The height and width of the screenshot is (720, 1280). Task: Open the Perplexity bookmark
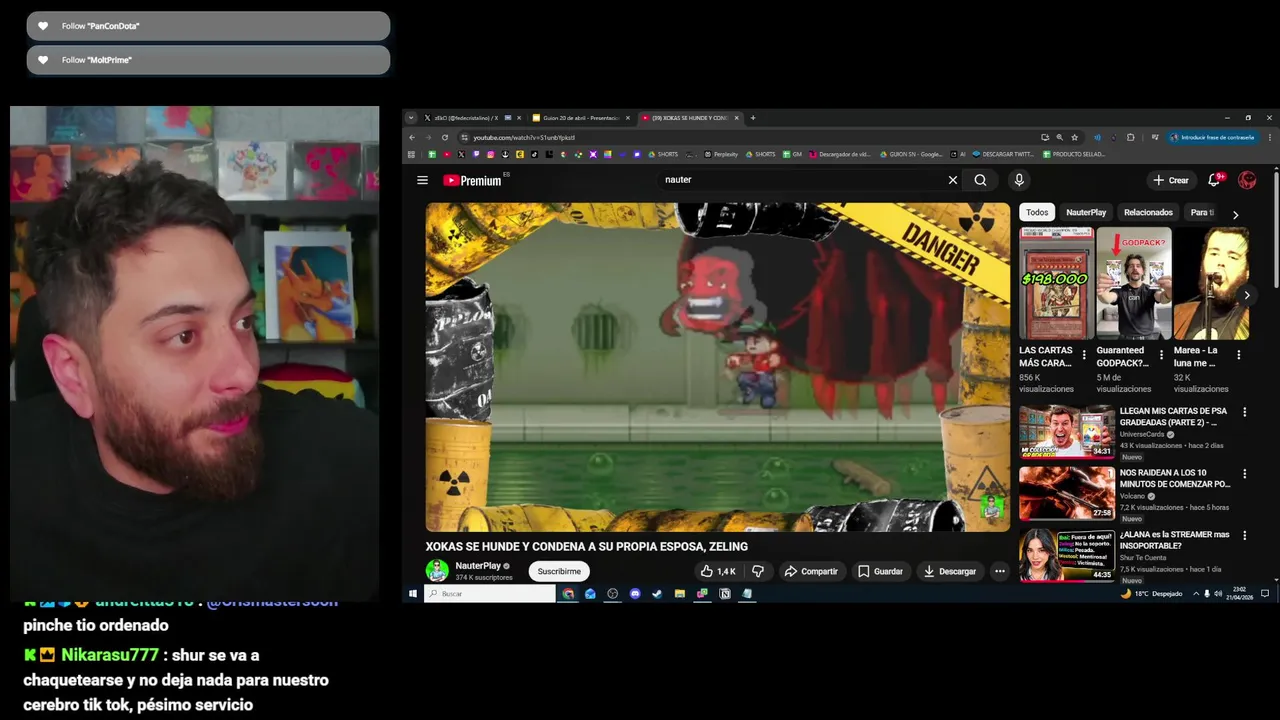720,154
